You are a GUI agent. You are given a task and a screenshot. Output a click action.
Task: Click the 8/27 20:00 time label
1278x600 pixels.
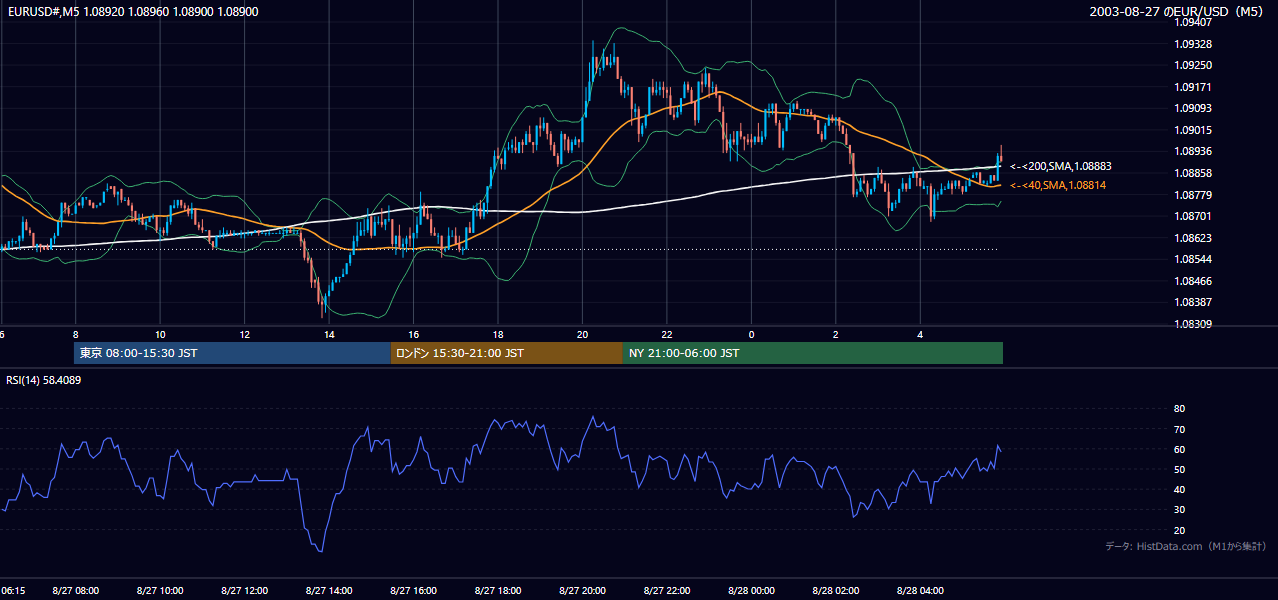582,591
